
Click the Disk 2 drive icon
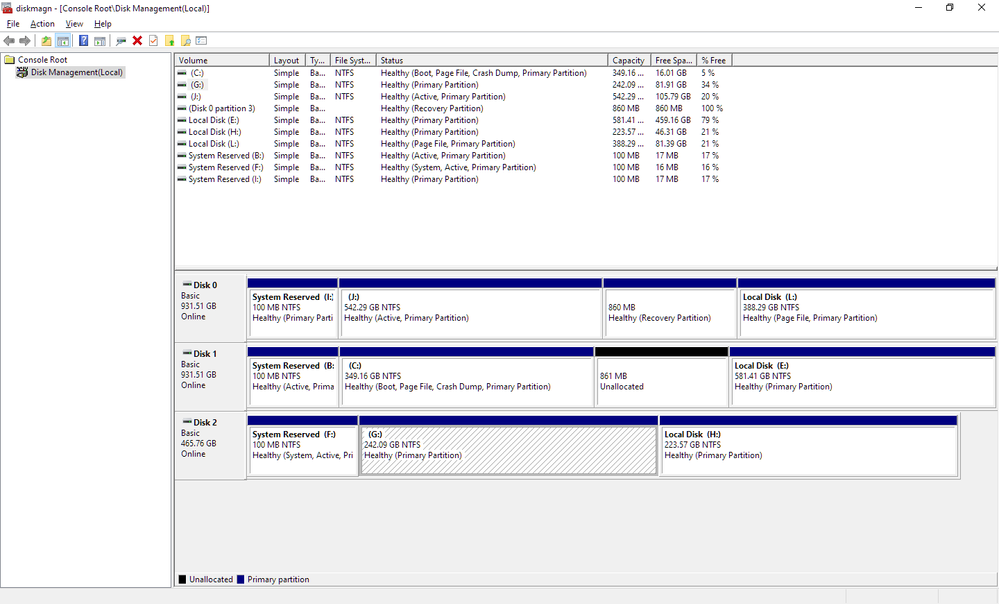coord(187,422)
